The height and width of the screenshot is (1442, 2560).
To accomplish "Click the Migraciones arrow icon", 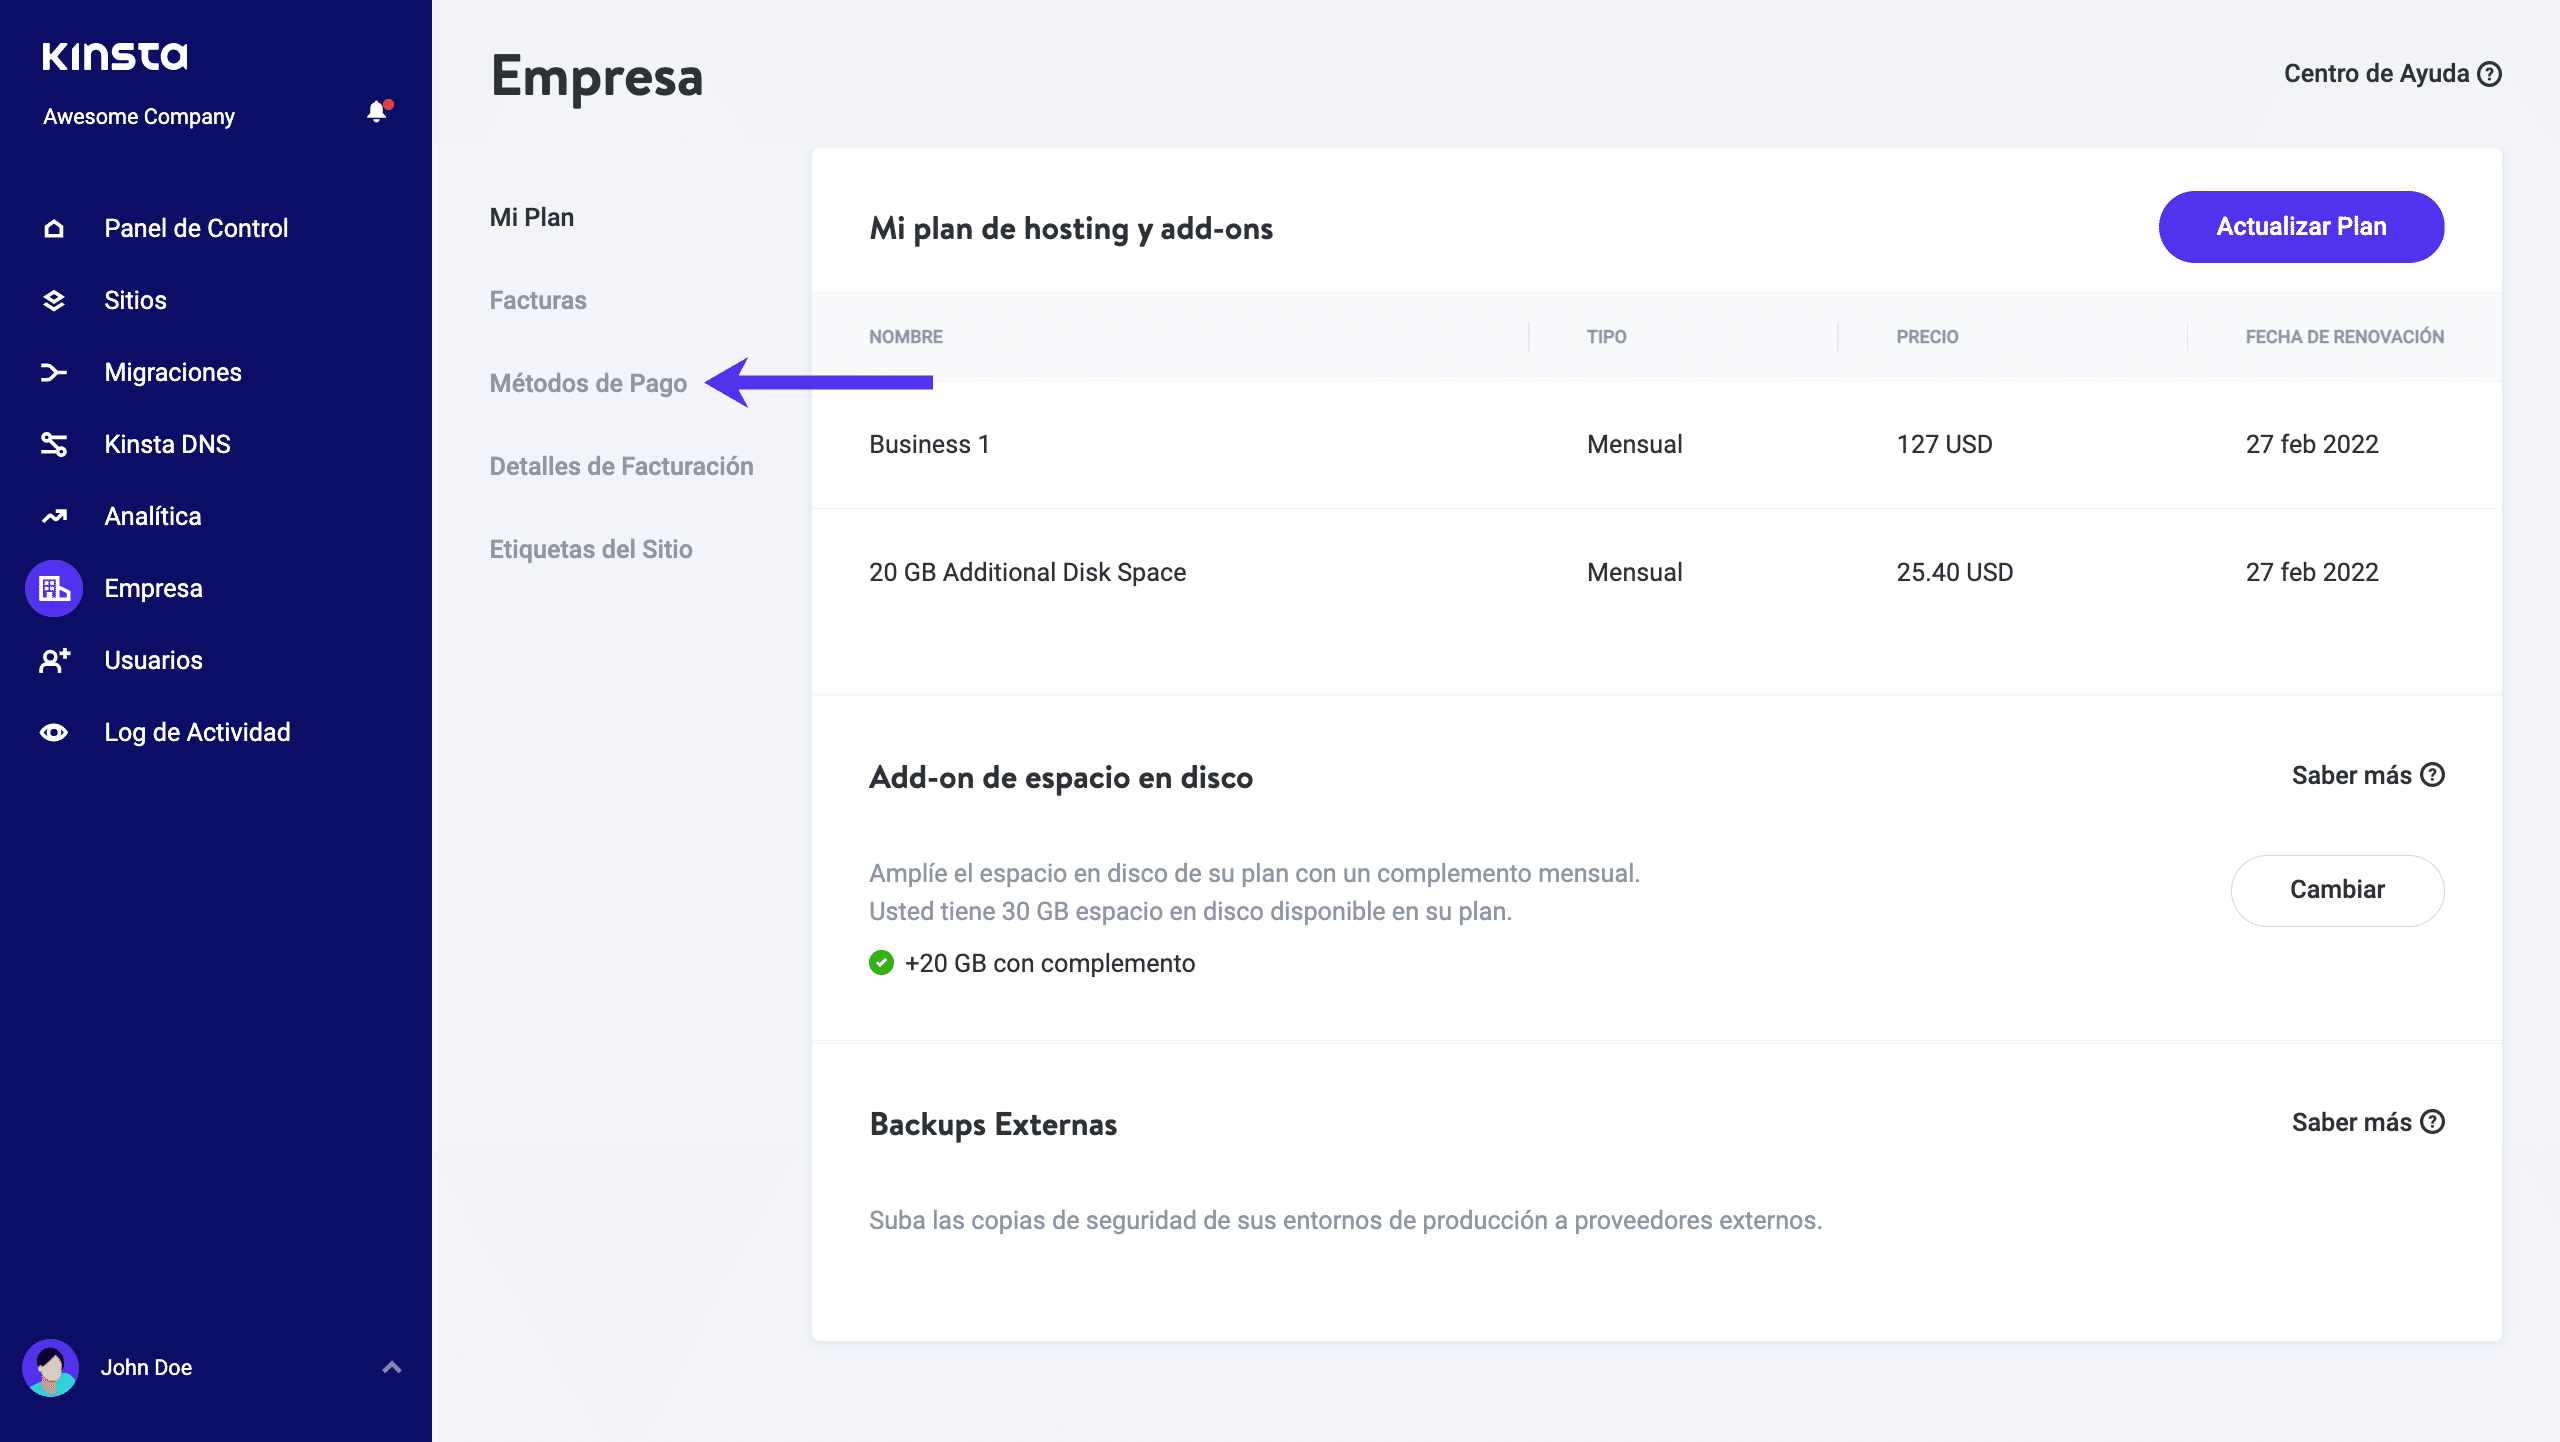I will click(54, 372).
